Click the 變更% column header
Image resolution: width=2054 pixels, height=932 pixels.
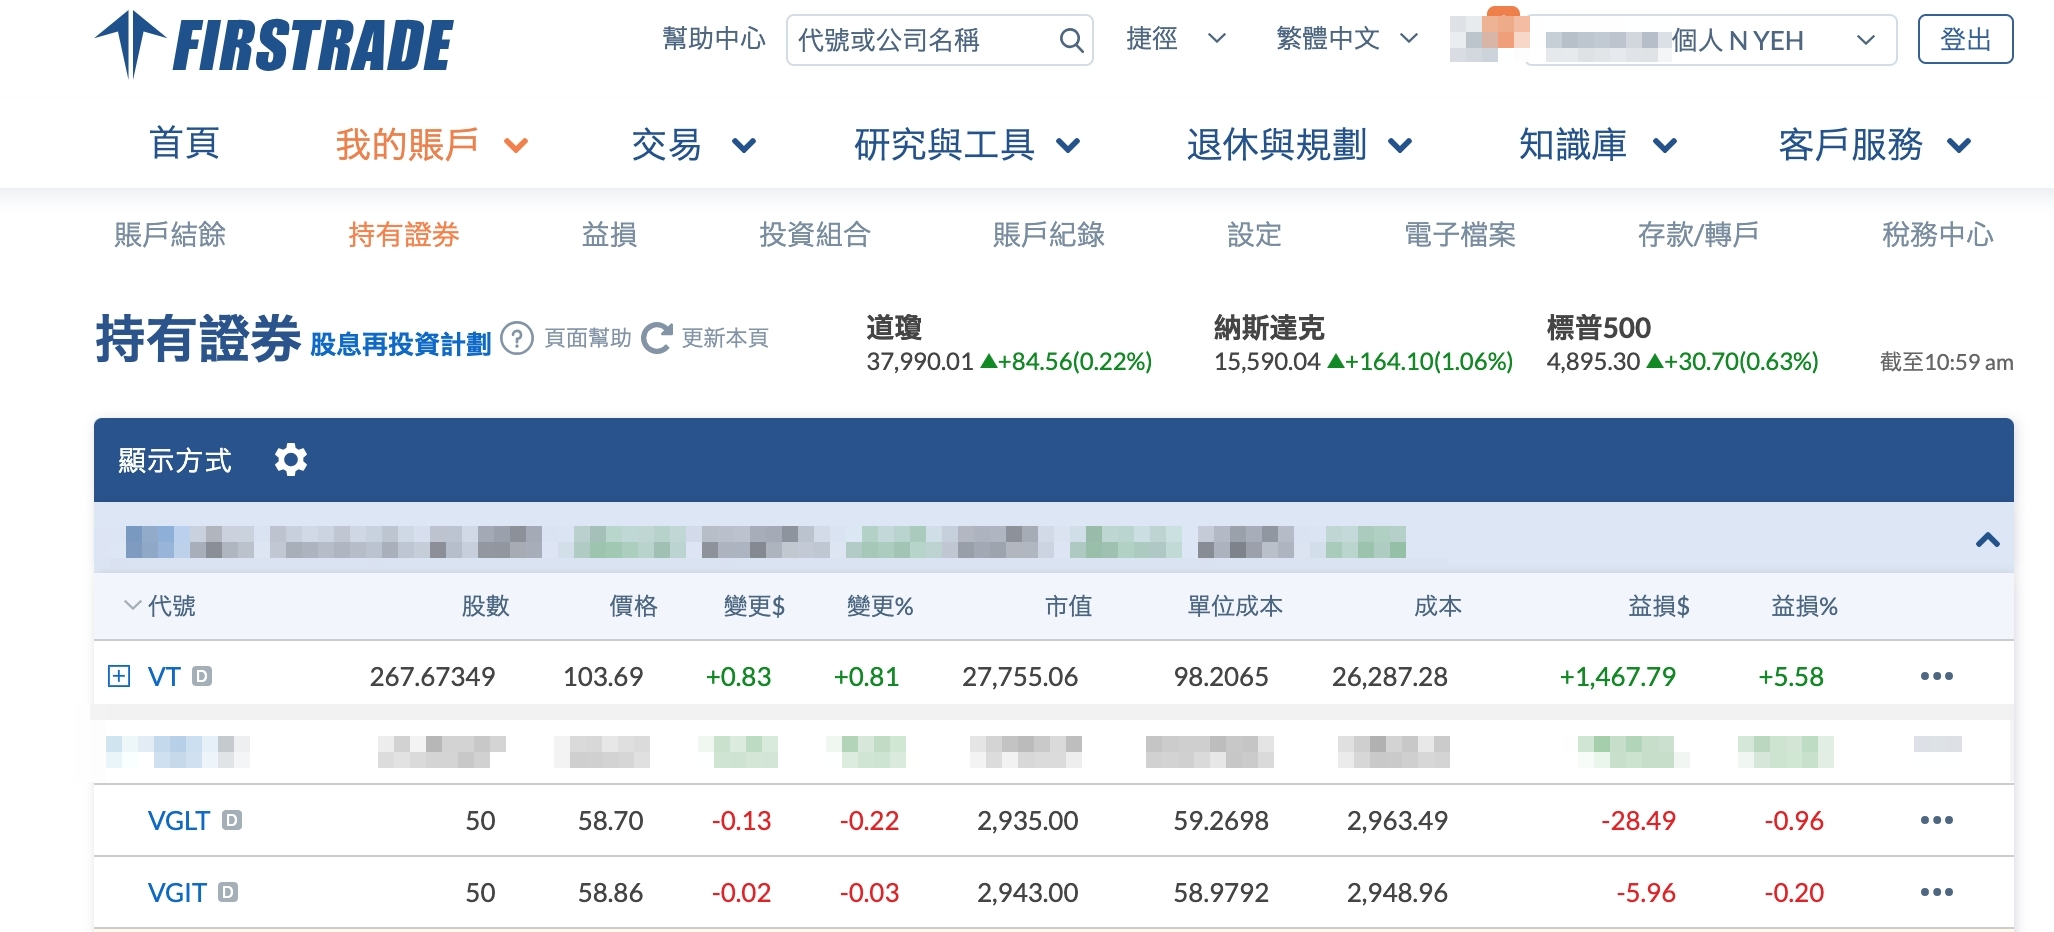pyautogui.click(x=880, y=606)
